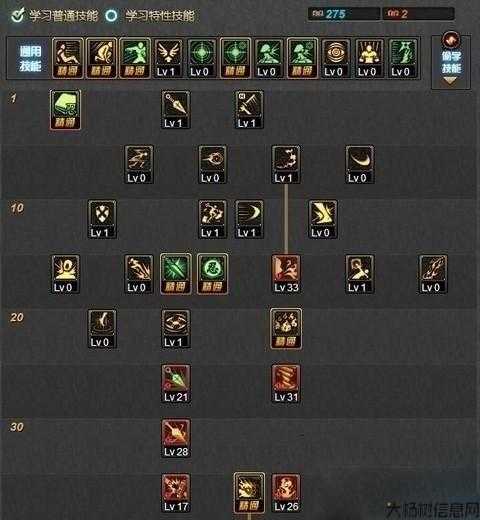Click the 通用技能 category label
This screenshot has width=480, height=520.
click(x=30, y=59)
